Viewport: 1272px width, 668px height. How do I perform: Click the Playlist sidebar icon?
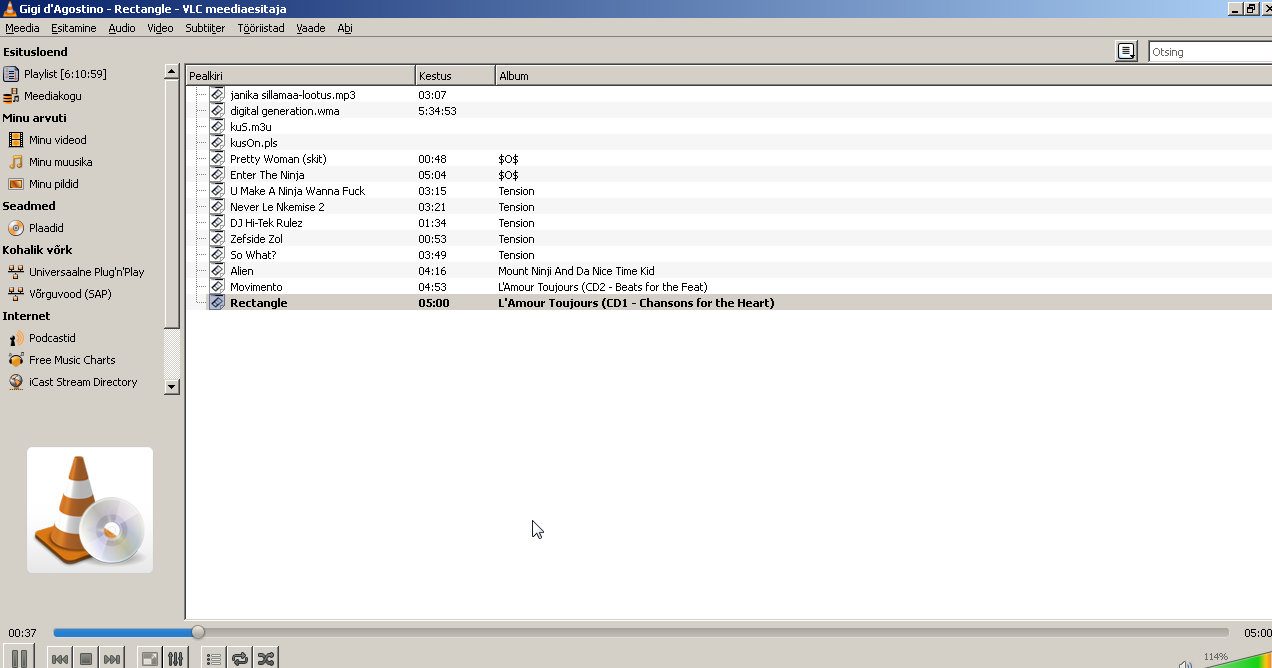[x=11, y=74]
